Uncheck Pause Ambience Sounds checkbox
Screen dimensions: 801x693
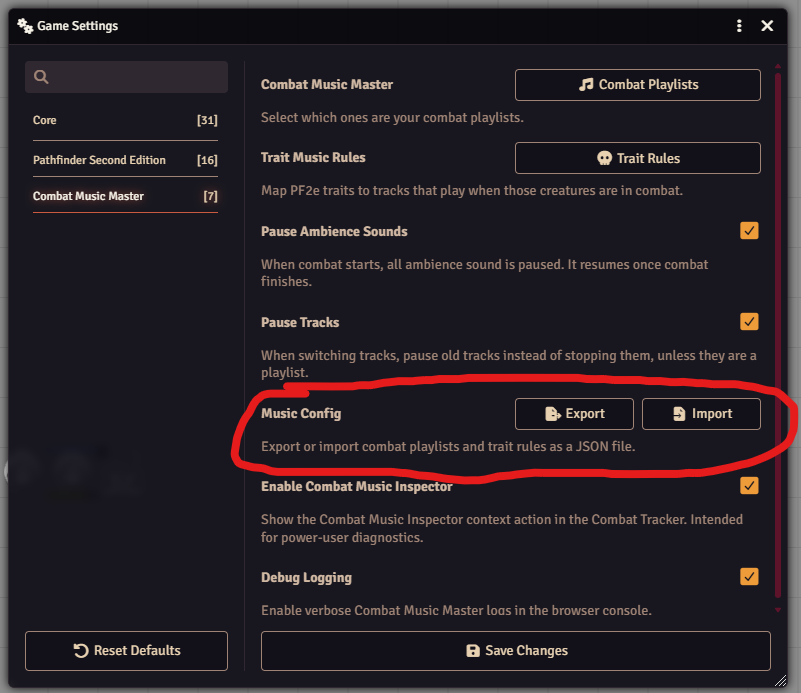(749, 231)
